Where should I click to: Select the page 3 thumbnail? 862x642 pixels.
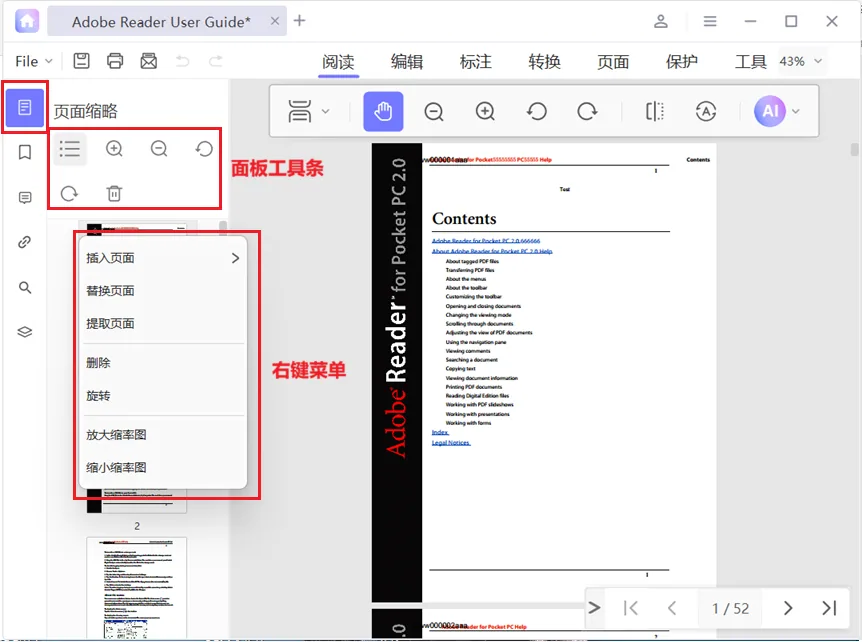pos(136,588)
